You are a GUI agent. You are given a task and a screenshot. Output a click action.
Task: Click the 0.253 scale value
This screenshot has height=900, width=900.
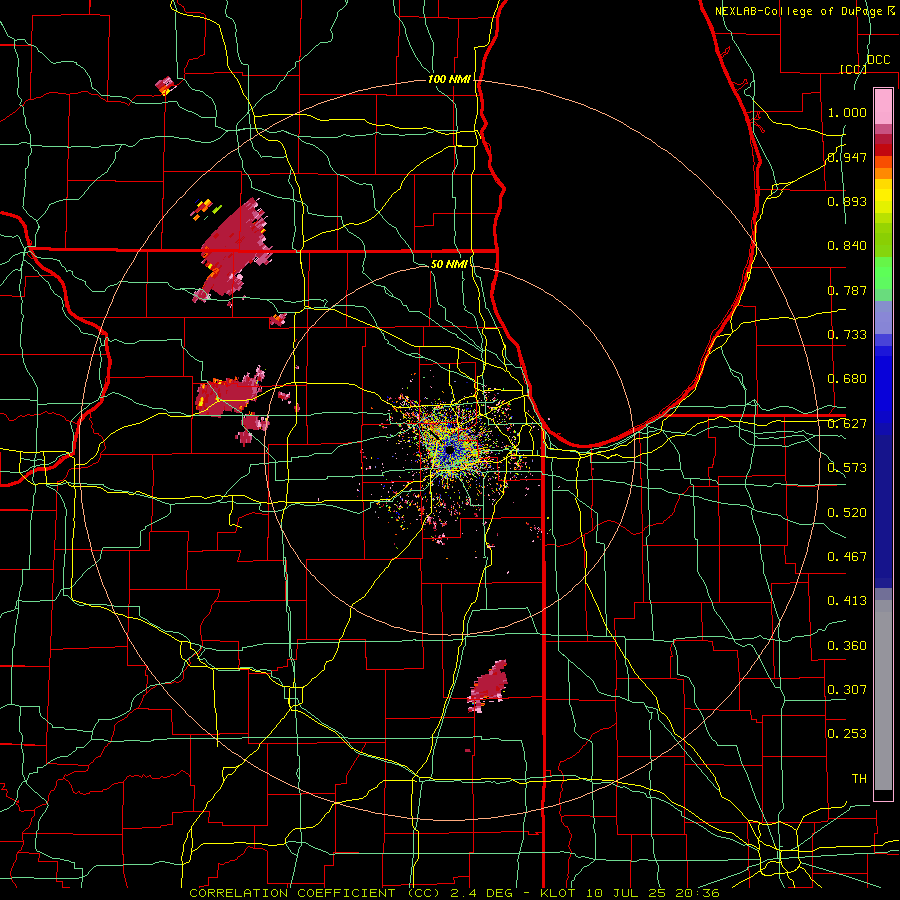tap(847, 734)
